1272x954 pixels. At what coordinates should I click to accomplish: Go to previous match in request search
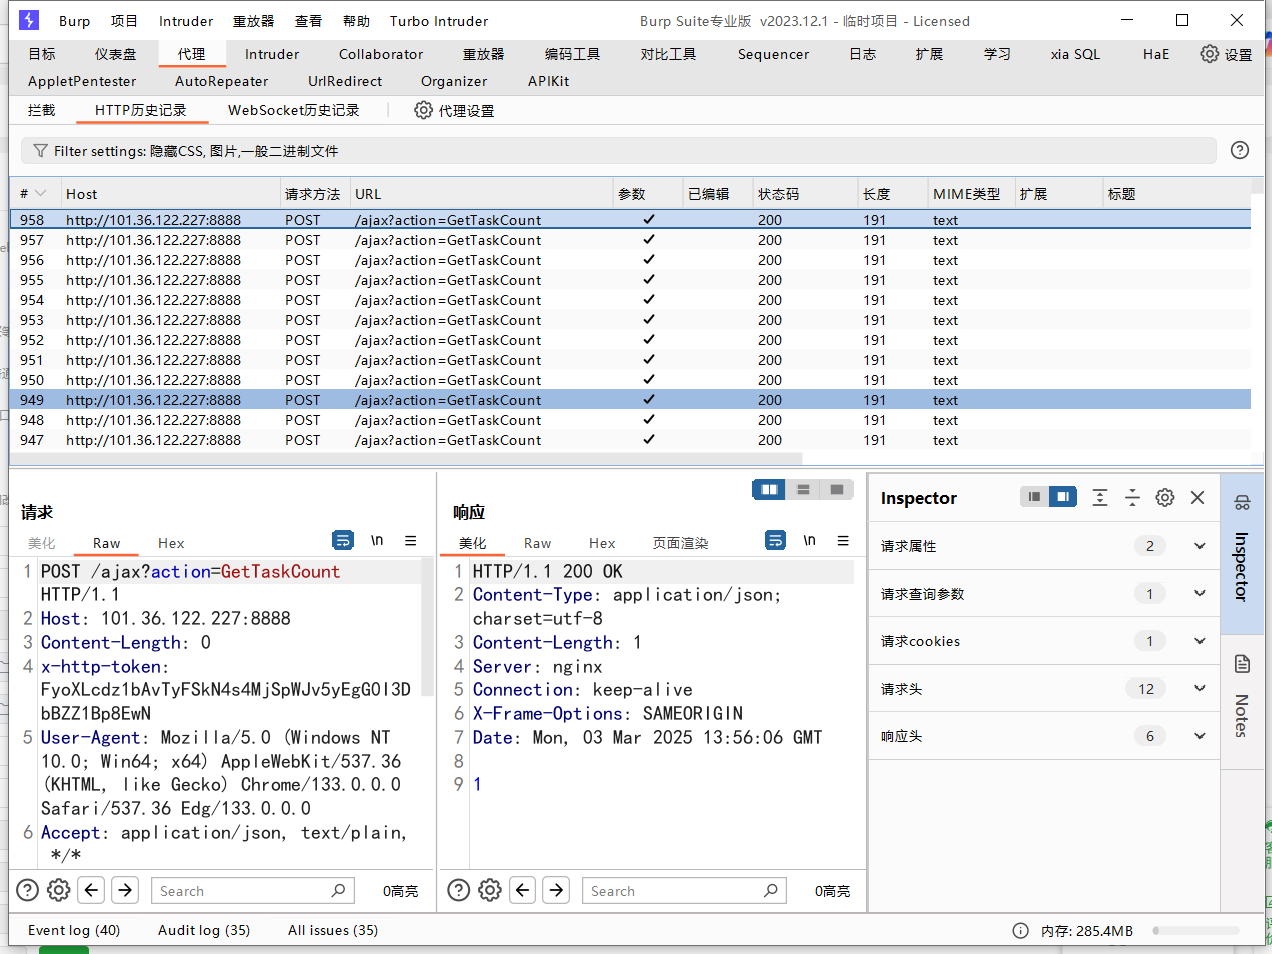coord(92,890)
